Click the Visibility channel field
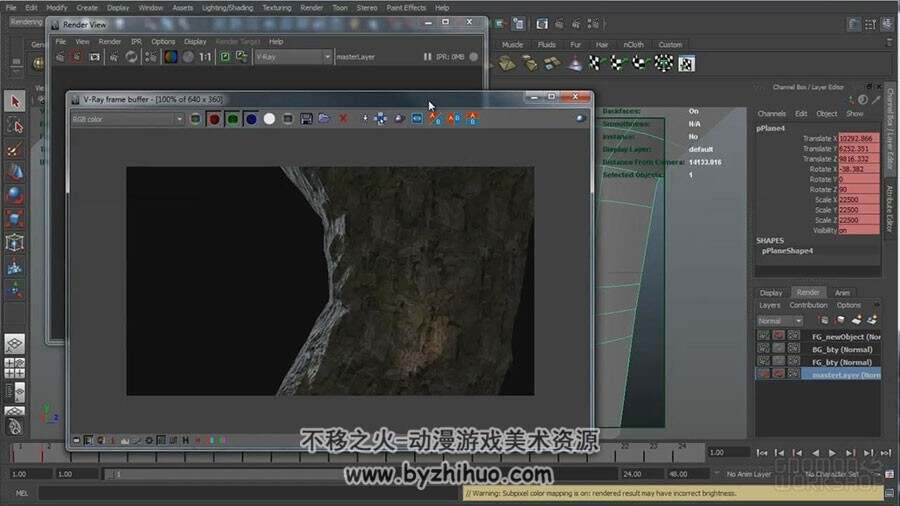 859,230
